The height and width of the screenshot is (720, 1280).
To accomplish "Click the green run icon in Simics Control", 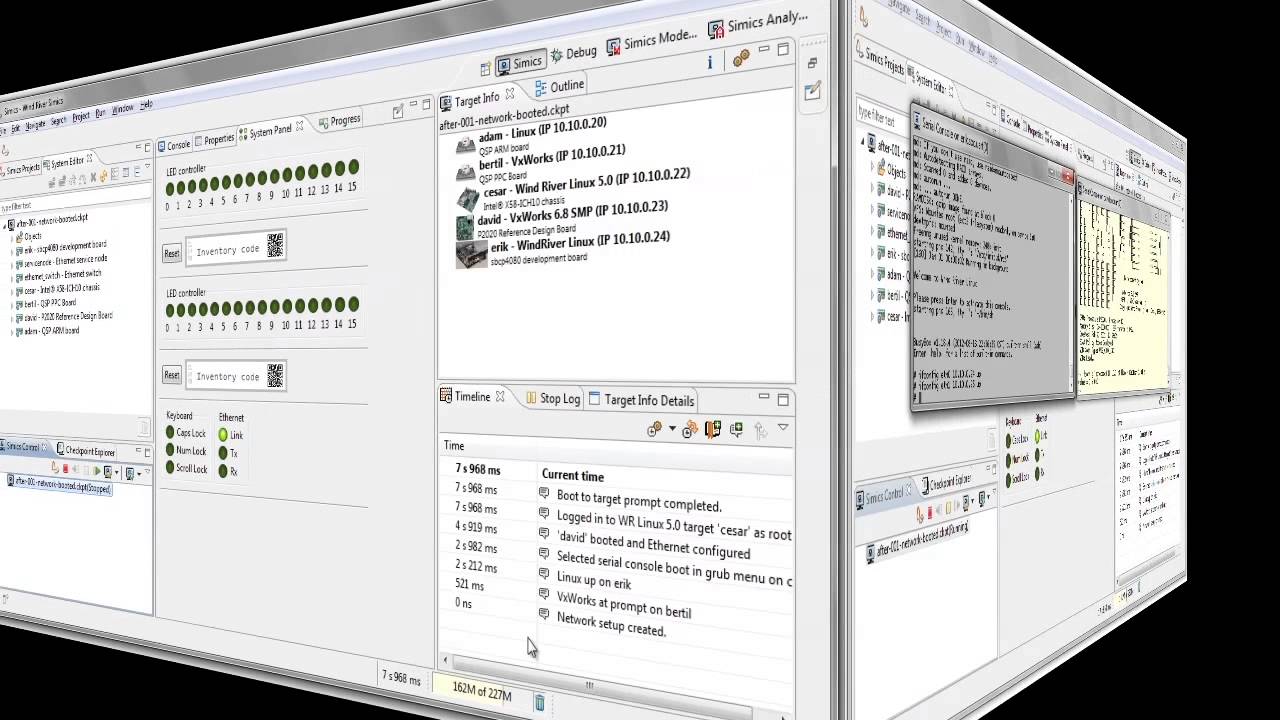I will [96, 471].
